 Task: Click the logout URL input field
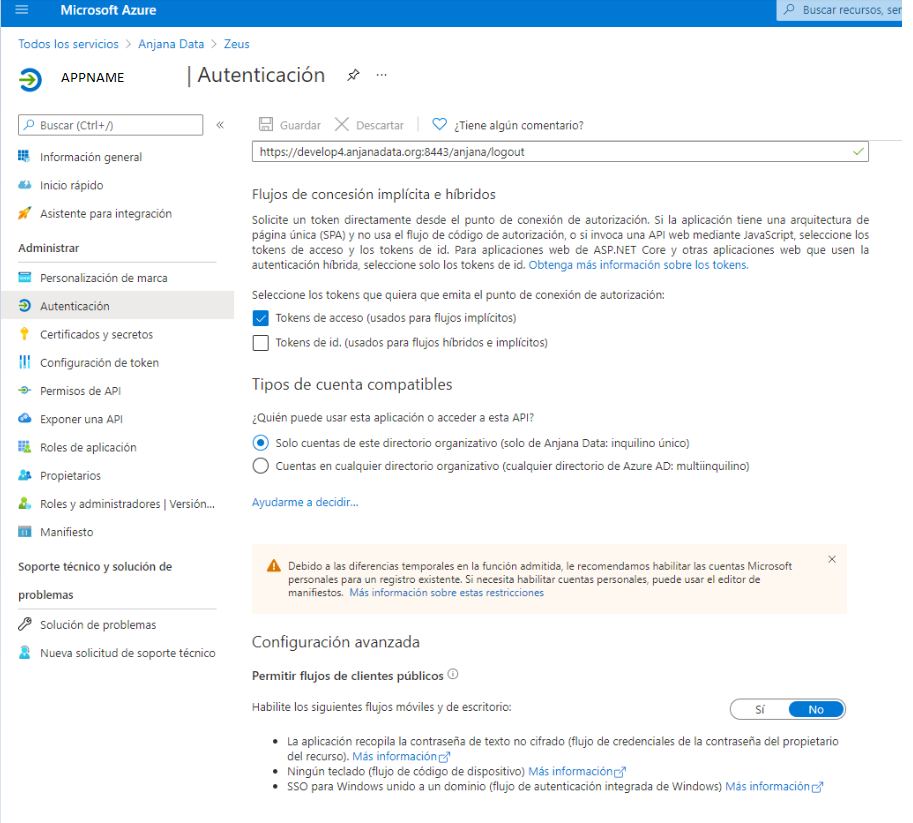[550, 152]
